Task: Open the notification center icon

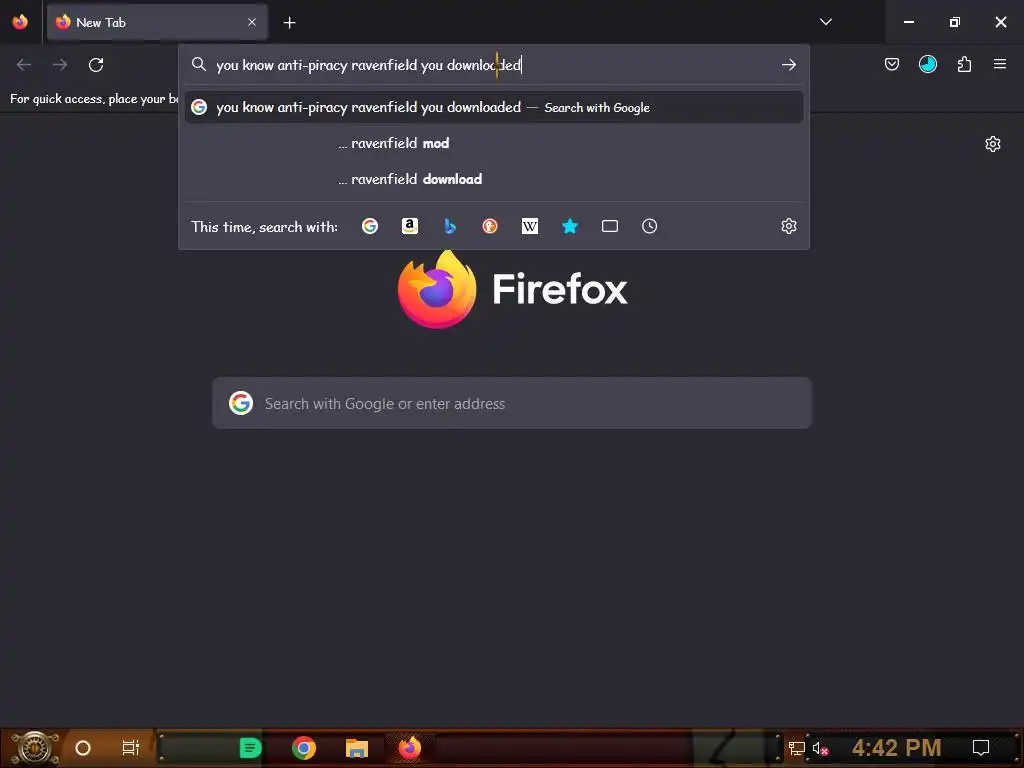Action: tap(981, 748)
